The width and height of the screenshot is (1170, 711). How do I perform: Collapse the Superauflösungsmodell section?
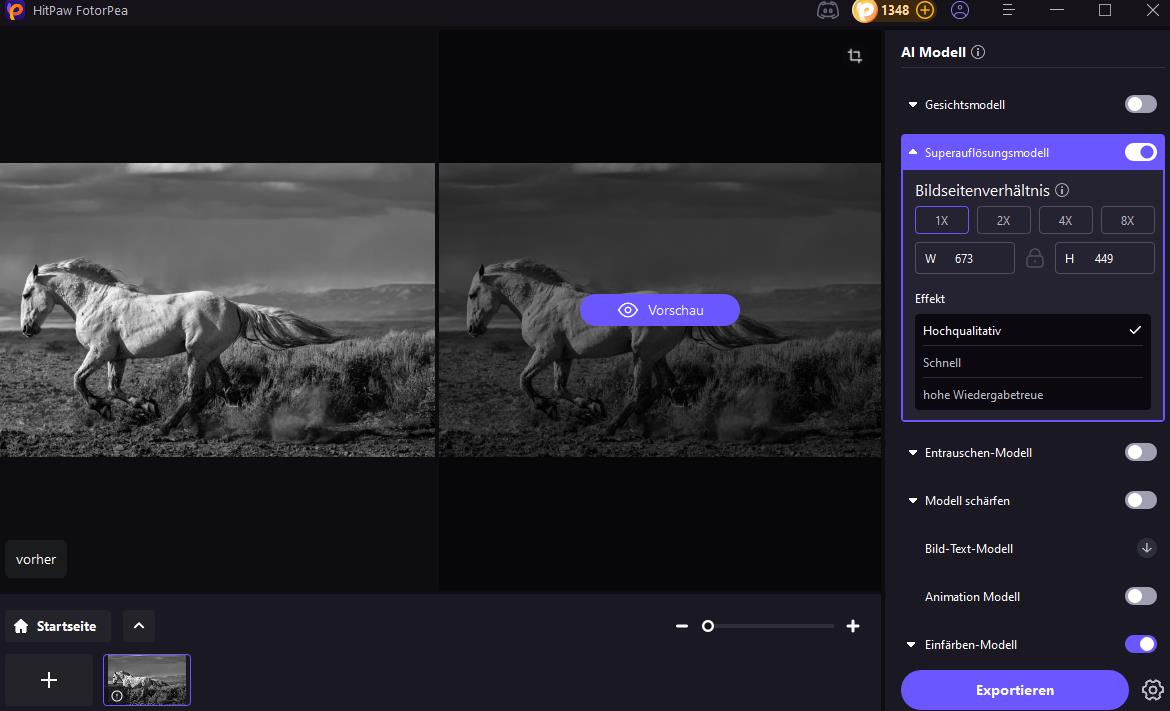[x=913, y=152]
